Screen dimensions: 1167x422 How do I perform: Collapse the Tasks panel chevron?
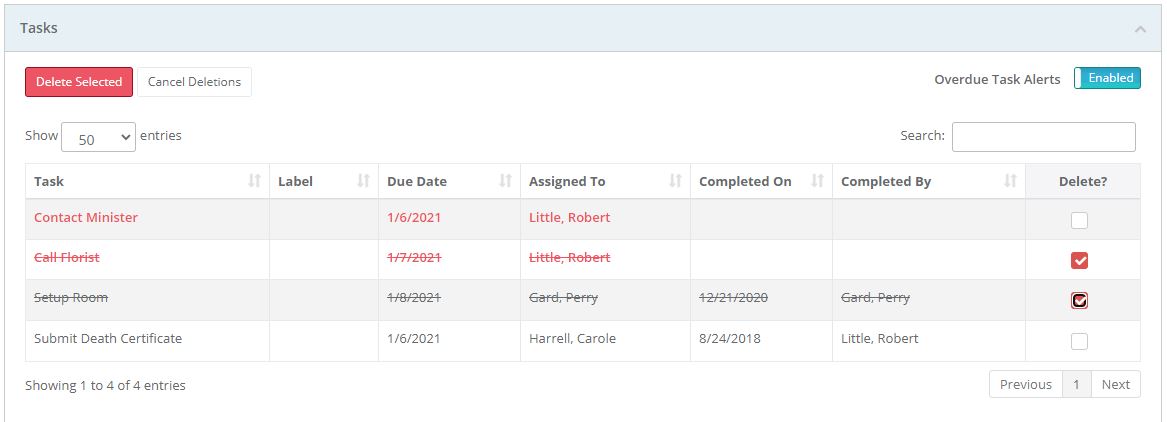[1140, 29]
